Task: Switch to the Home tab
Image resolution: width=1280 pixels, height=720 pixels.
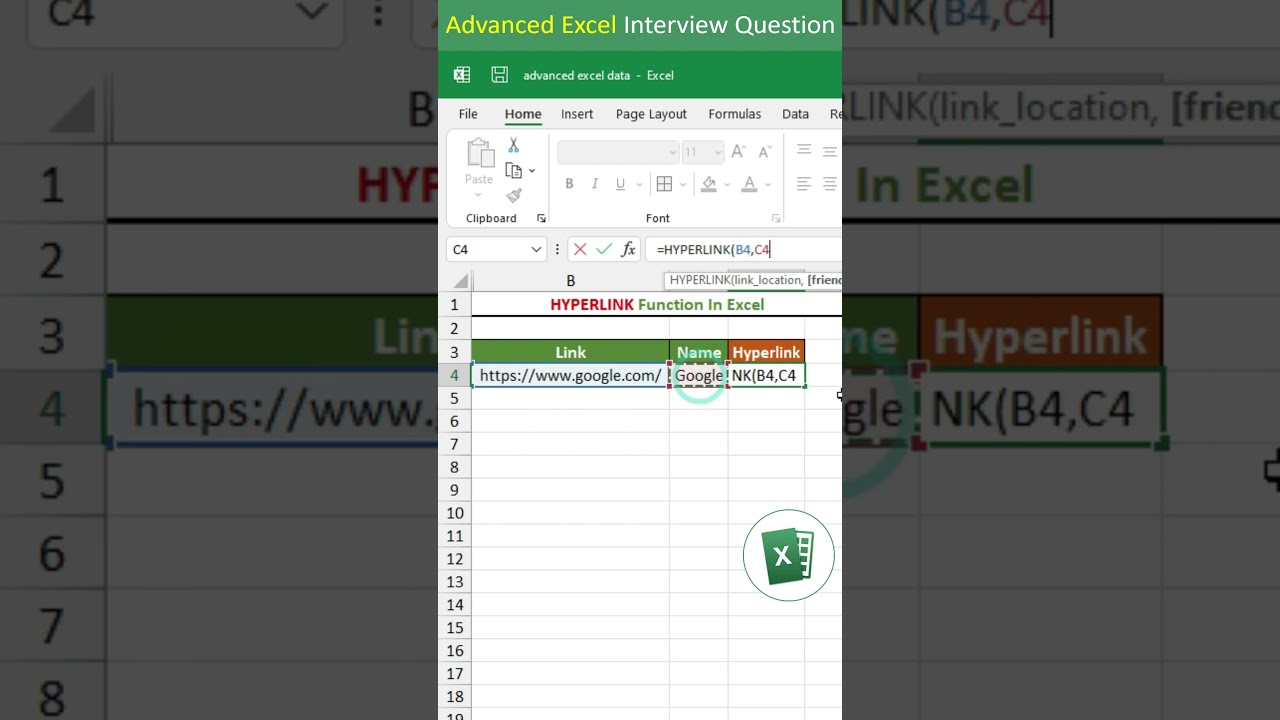Action: [x=523, y=114]
